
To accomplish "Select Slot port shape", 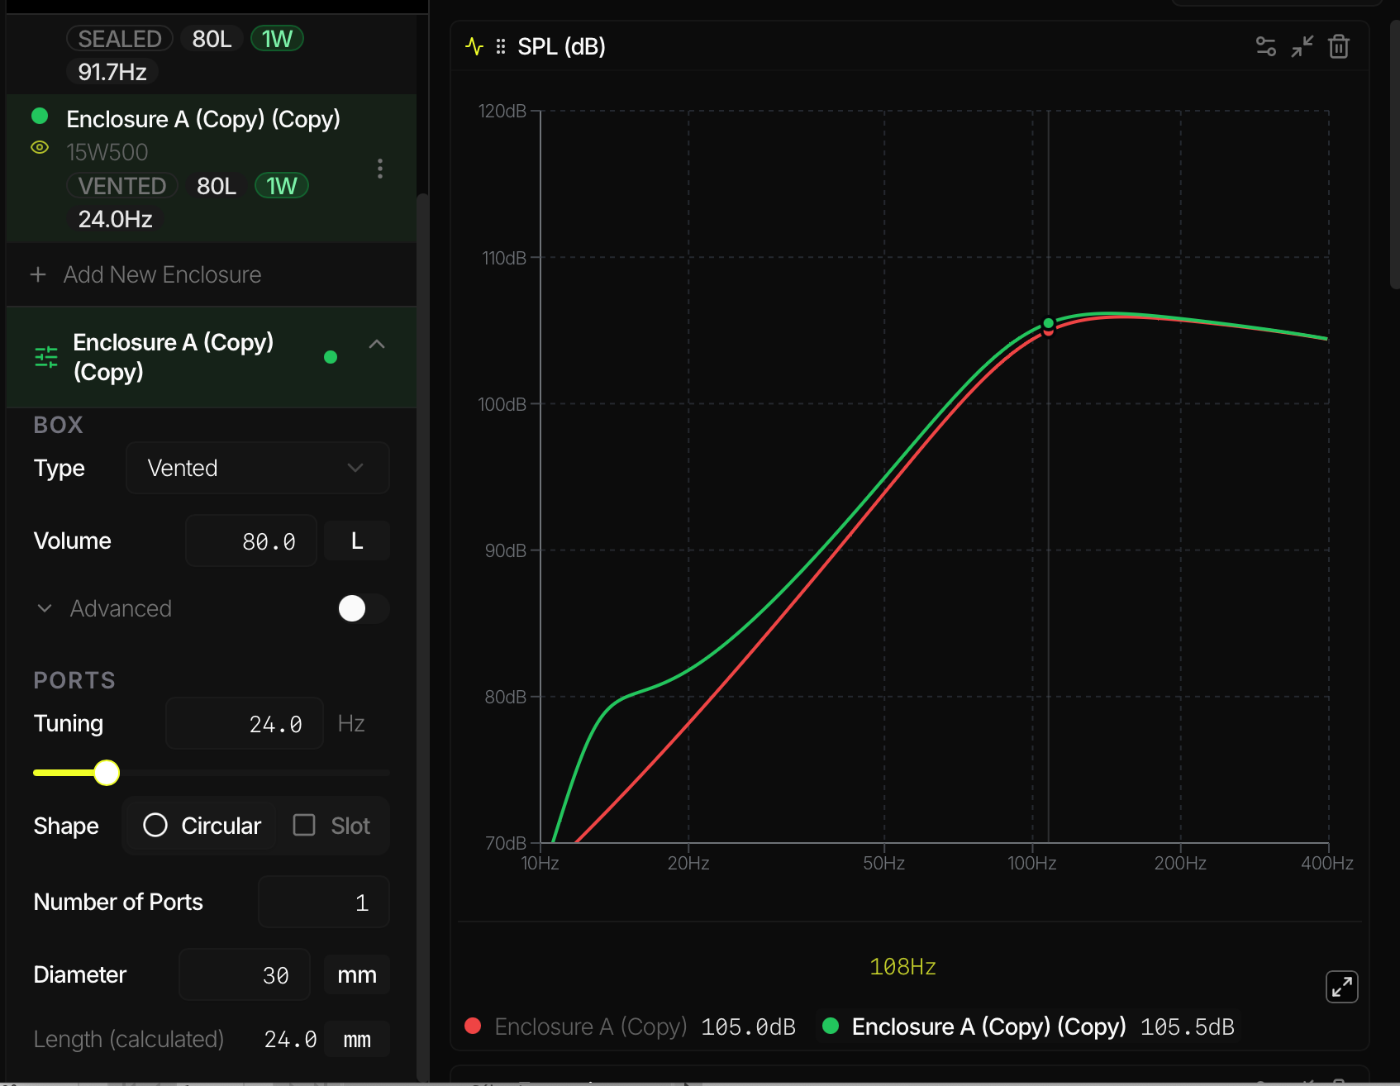I will (332, 826).
